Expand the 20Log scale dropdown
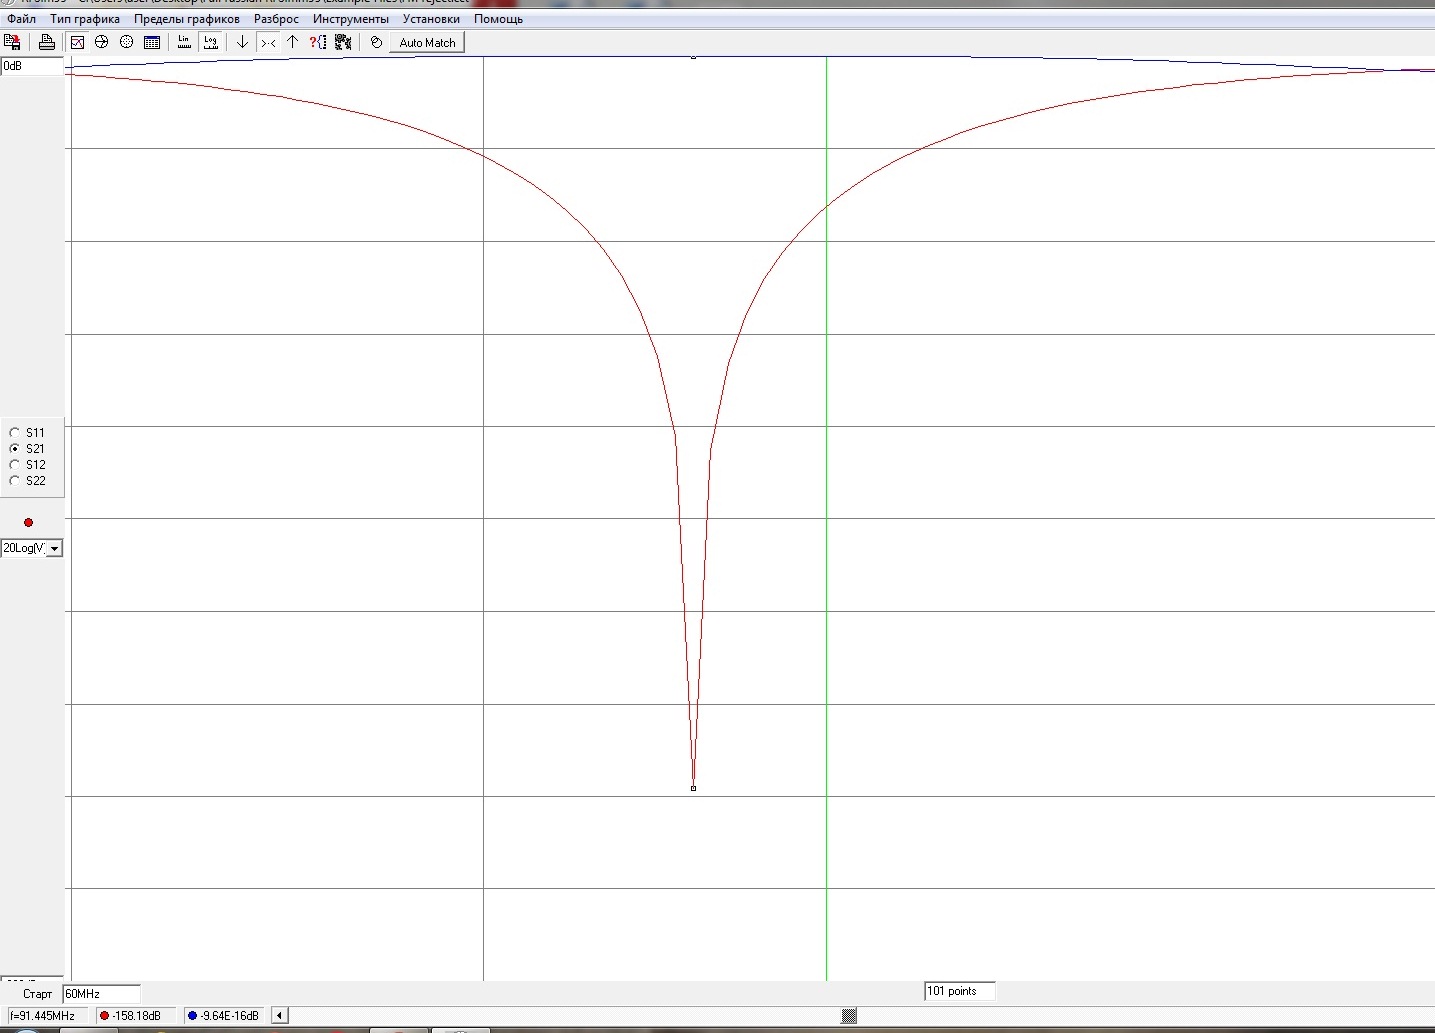 pos(54,548)
